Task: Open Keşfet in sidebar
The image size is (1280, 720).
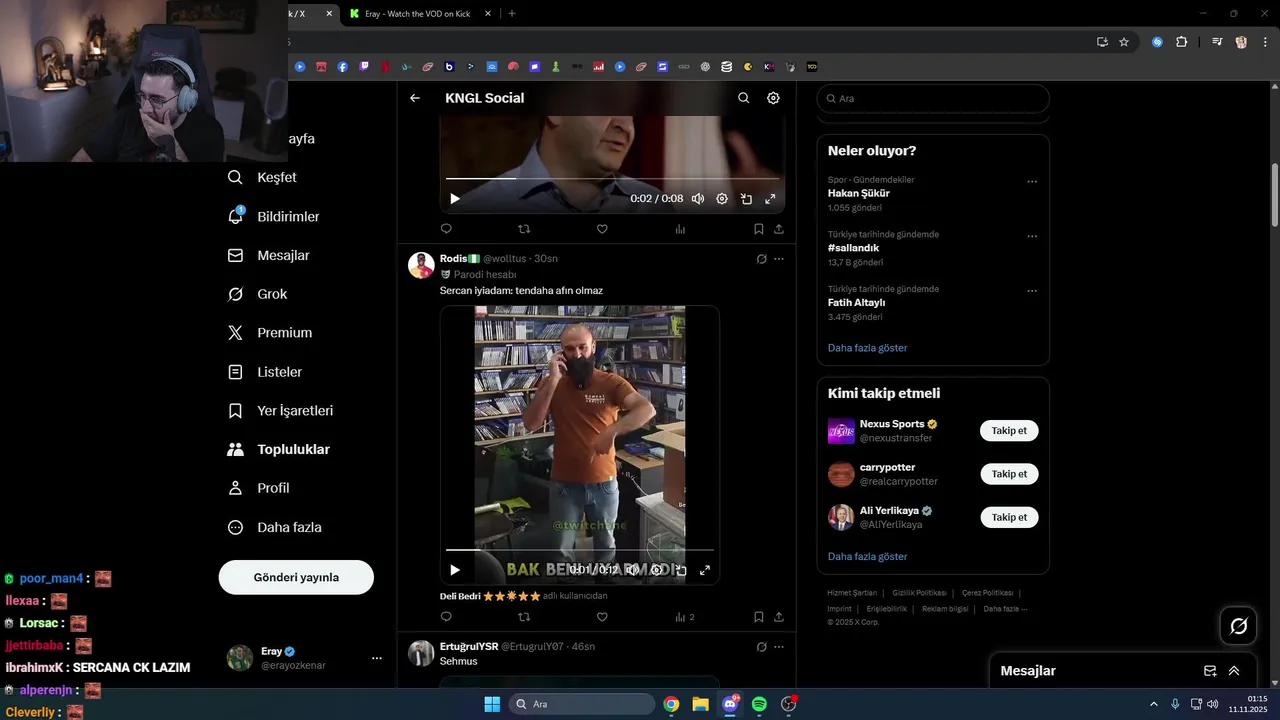Action: pos(263,177)
